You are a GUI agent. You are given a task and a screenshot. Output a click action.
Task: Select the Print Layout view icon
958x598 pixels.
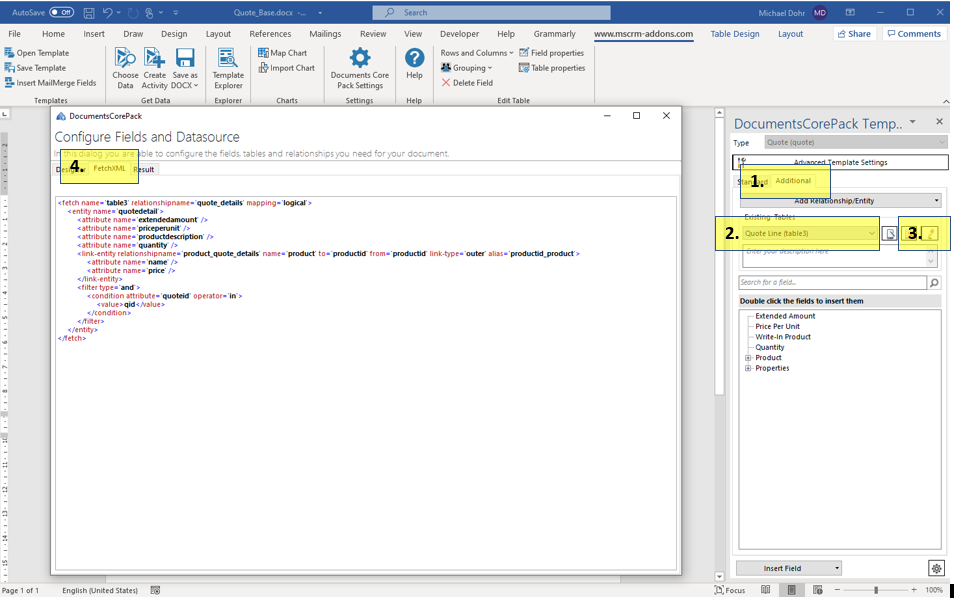click(791, 590)
